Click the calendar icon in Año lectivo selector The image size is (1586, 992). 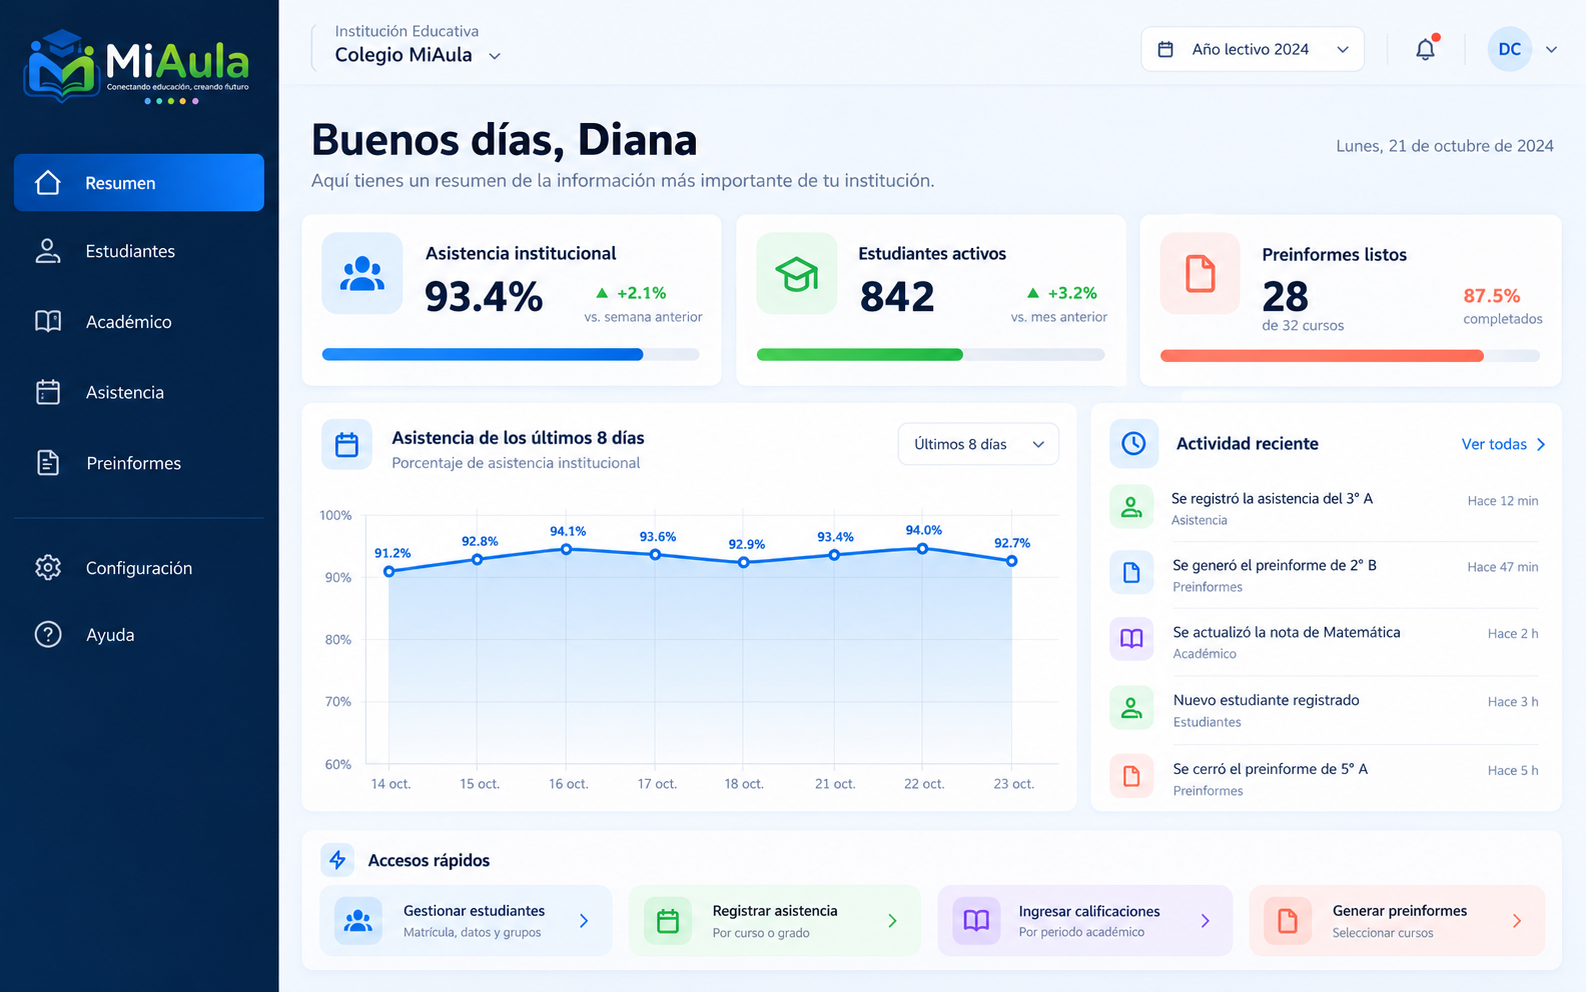[1165, 49]
